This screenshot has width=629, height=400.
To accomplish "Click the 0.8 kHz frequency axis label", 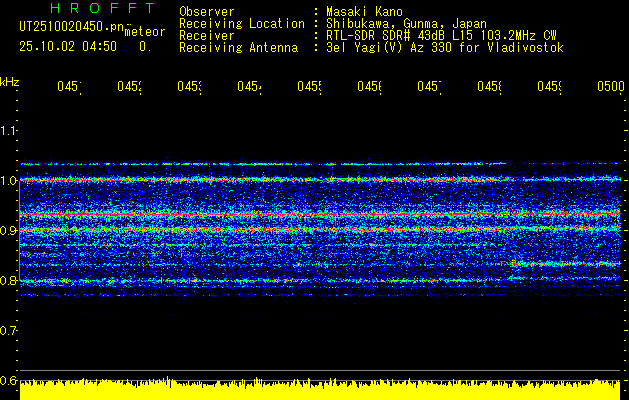I will 8,280.
